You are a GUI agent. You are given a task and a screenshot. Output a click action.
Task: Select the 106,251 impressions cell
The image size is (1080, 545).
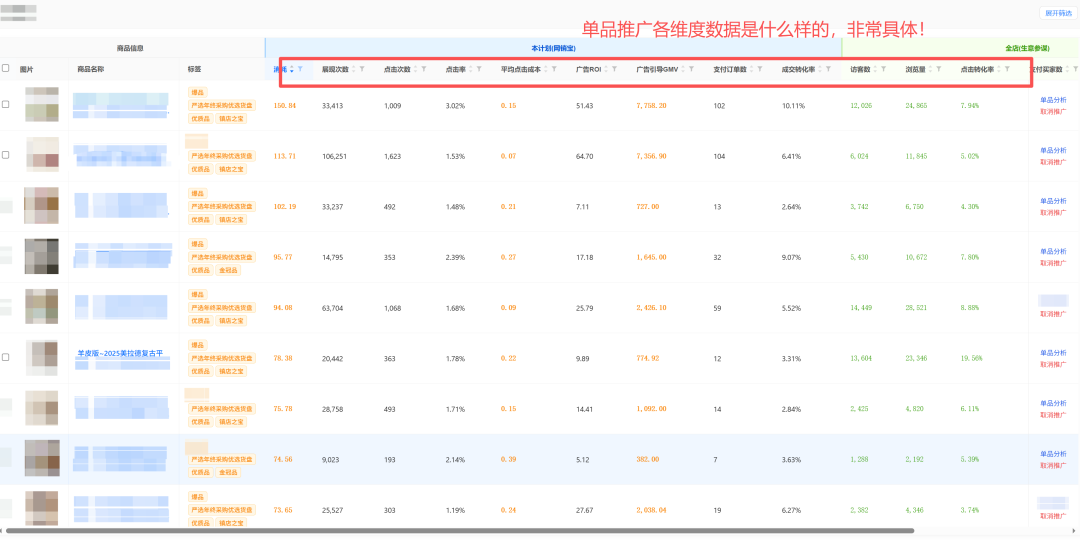point(334,156)
